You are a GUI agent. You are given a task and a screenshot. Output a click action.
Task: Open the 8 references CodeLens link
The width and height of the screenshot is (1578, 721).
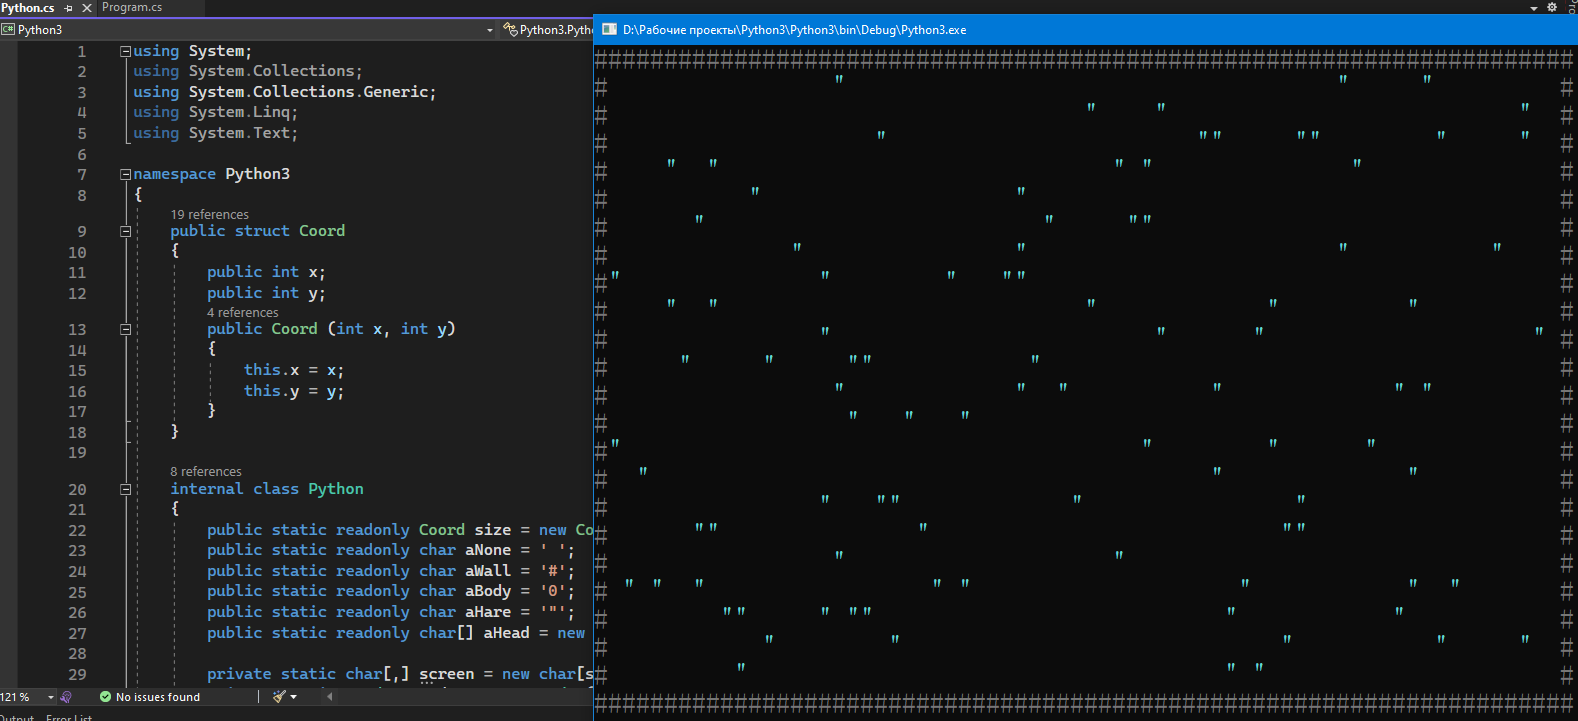206,471
